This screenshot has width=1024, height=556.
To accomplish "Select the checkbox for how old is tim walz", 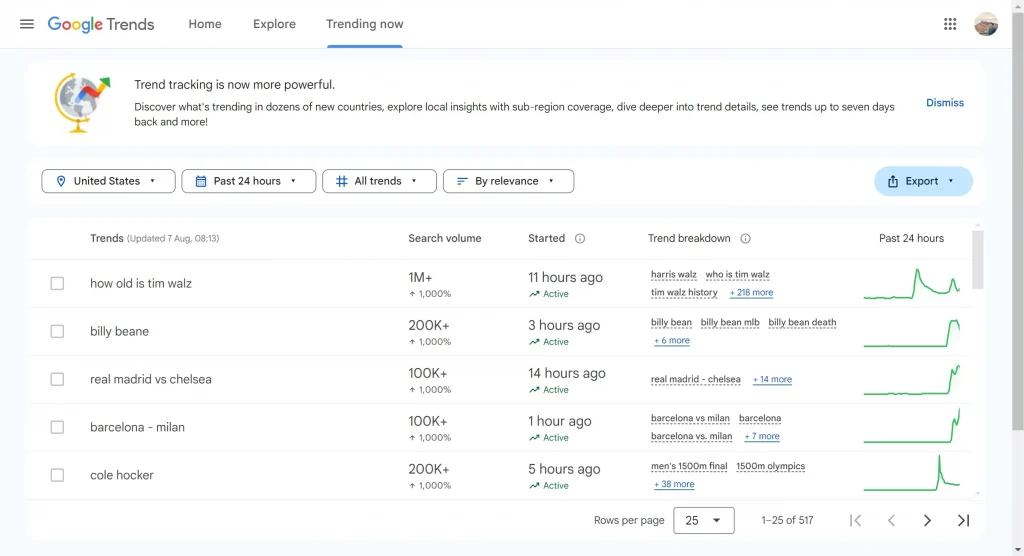I will 57,284.
